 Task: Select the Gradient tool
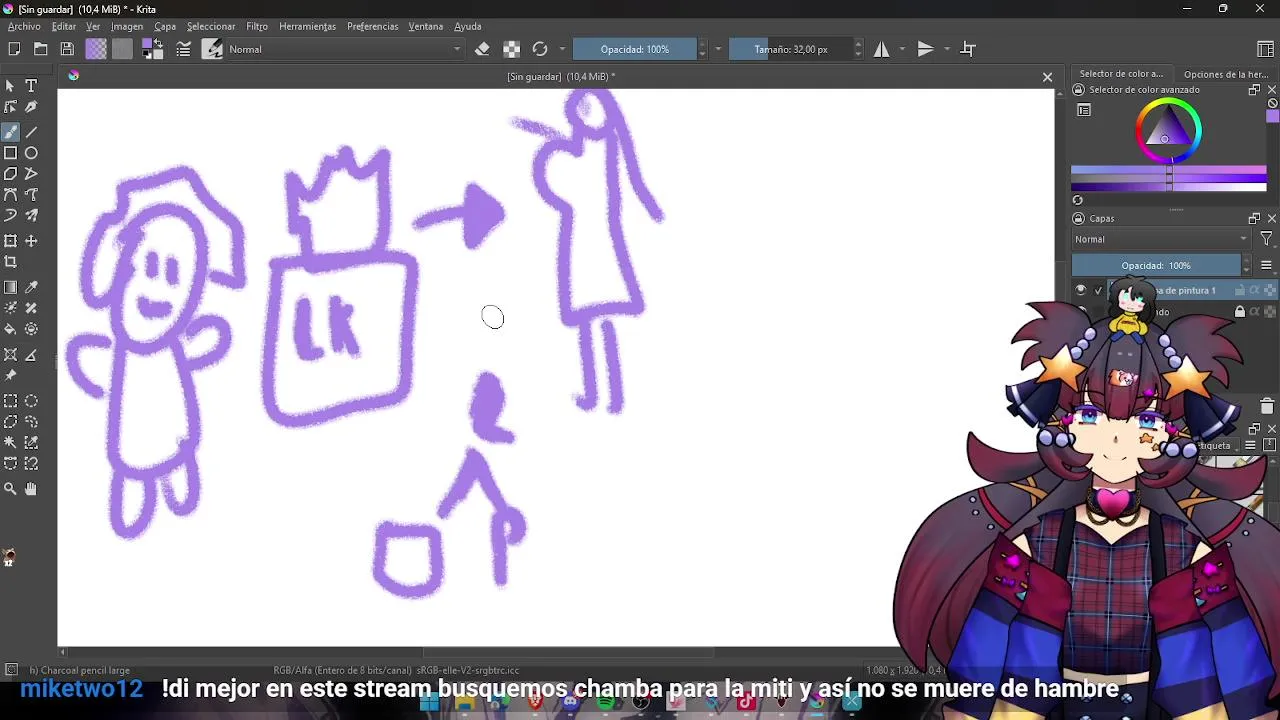[x=10, y=287]
